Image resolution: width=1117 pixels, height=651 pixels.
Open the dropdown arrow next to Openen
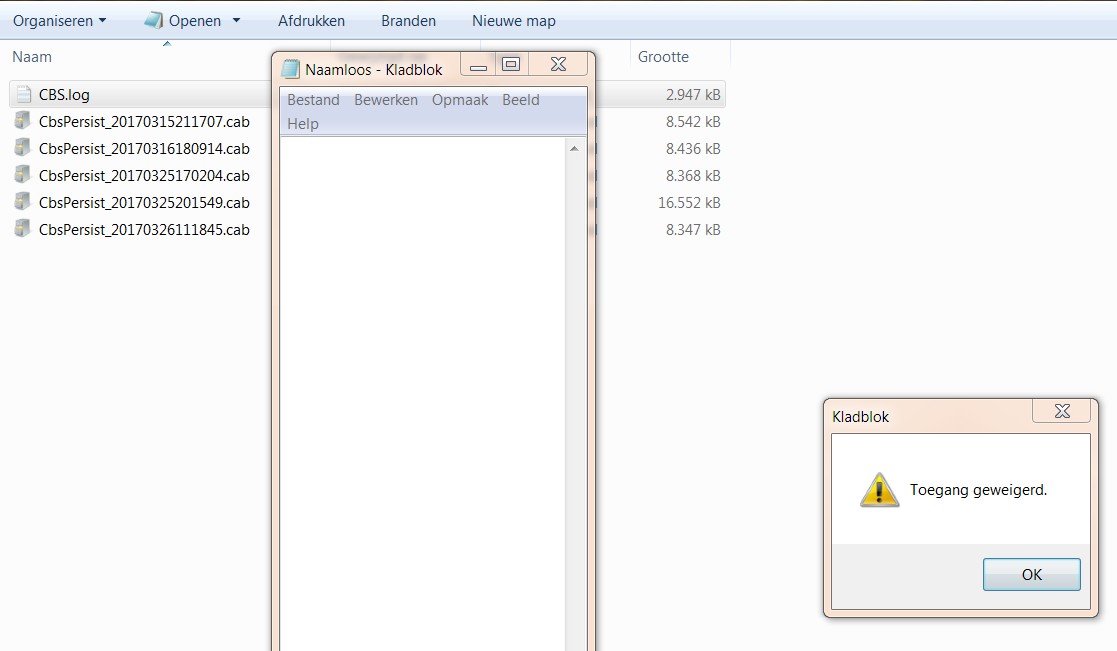pyautogui.click(x=237, y=21)
